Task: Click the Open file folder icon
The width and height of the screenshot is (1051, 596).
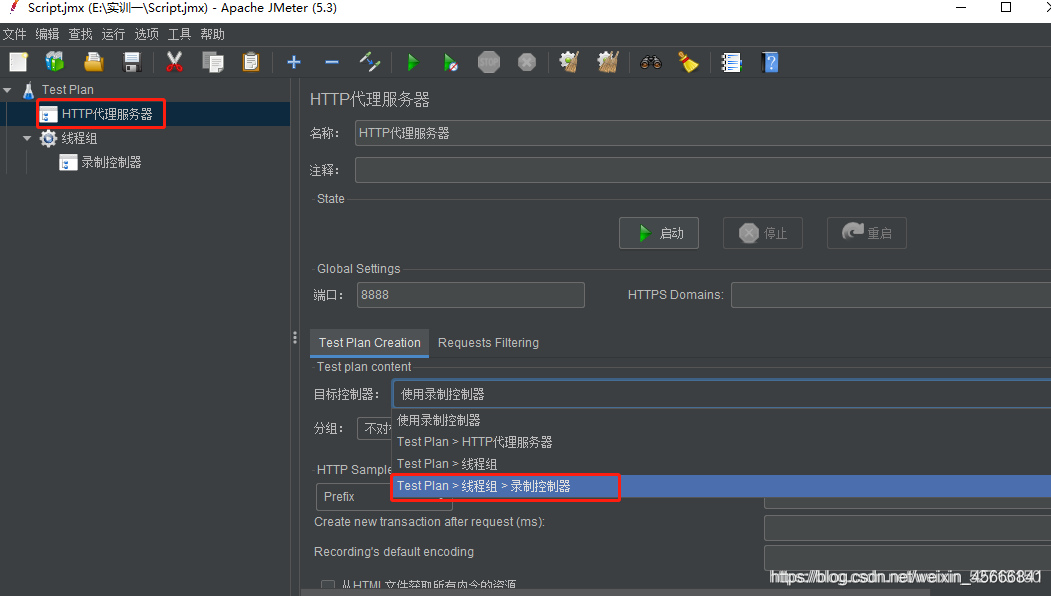Action: [93, 62]
